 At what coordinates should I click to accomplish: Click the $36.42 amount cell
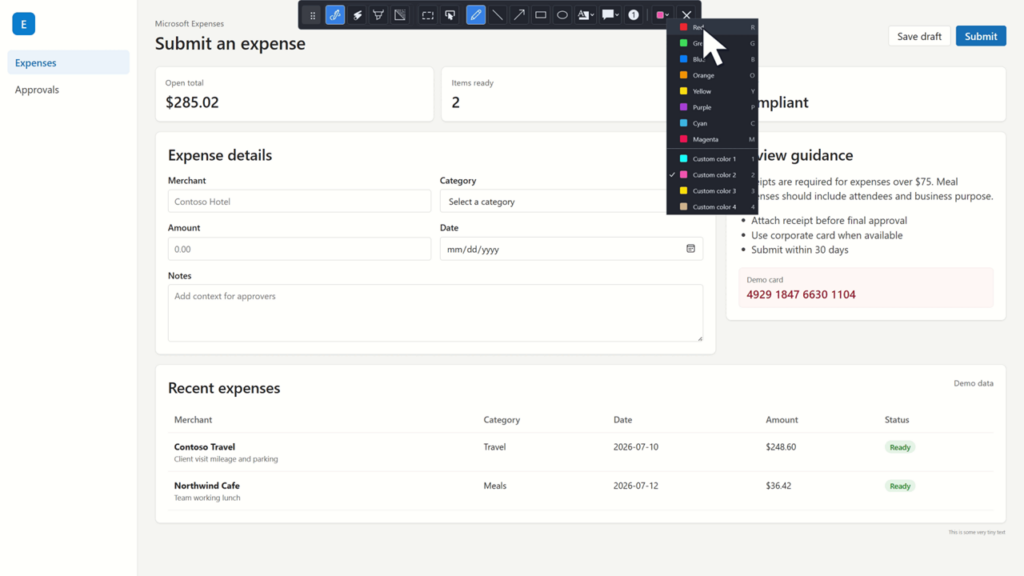tap(778, 485)
